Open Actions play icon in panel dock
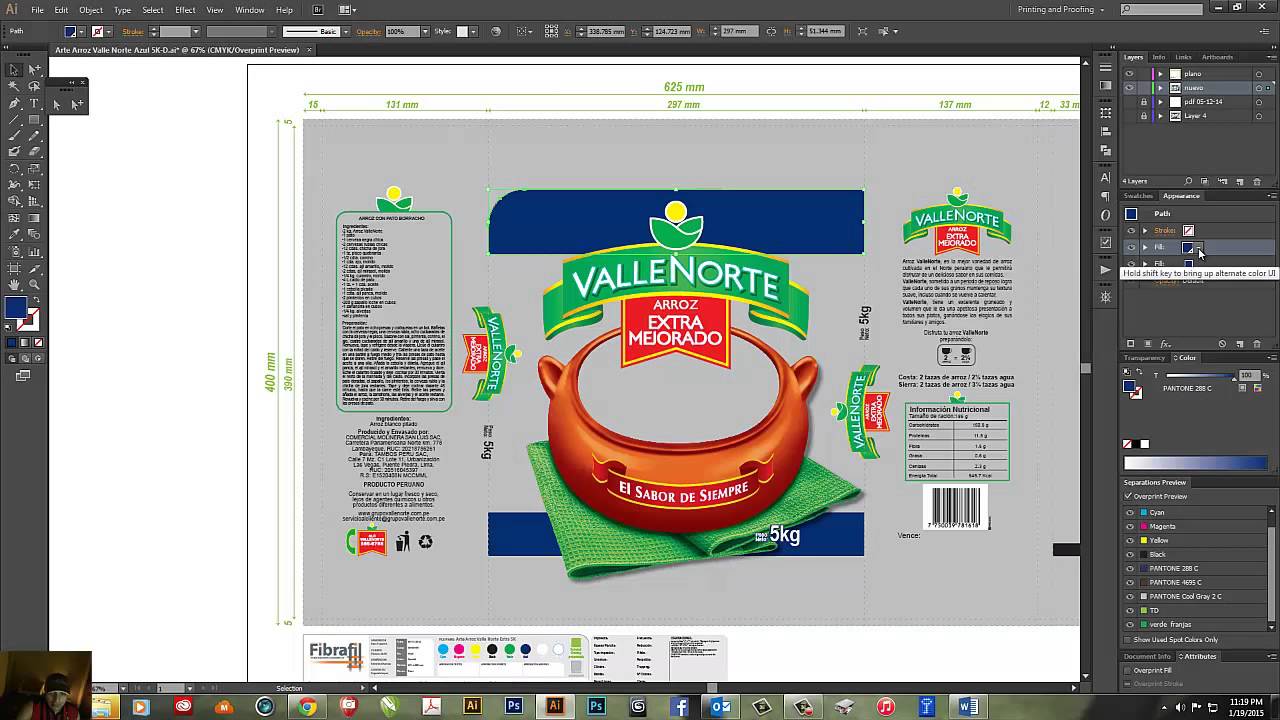The height and width of the screenshot is (720, 1280). (1105, 269)
